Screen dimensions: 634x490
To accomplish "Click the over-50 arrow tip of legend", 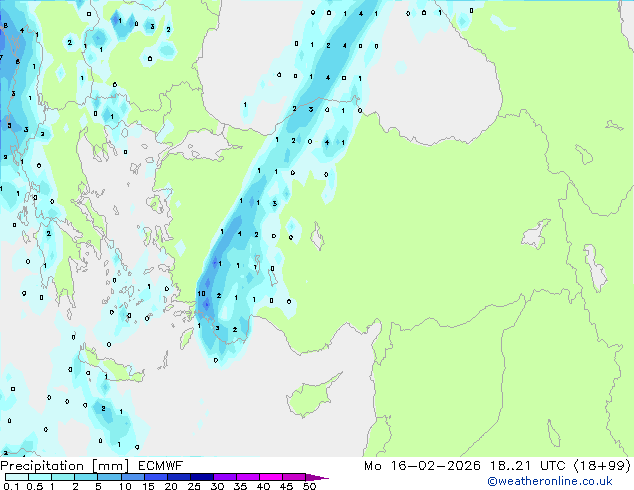I will (x=317, y=478).
